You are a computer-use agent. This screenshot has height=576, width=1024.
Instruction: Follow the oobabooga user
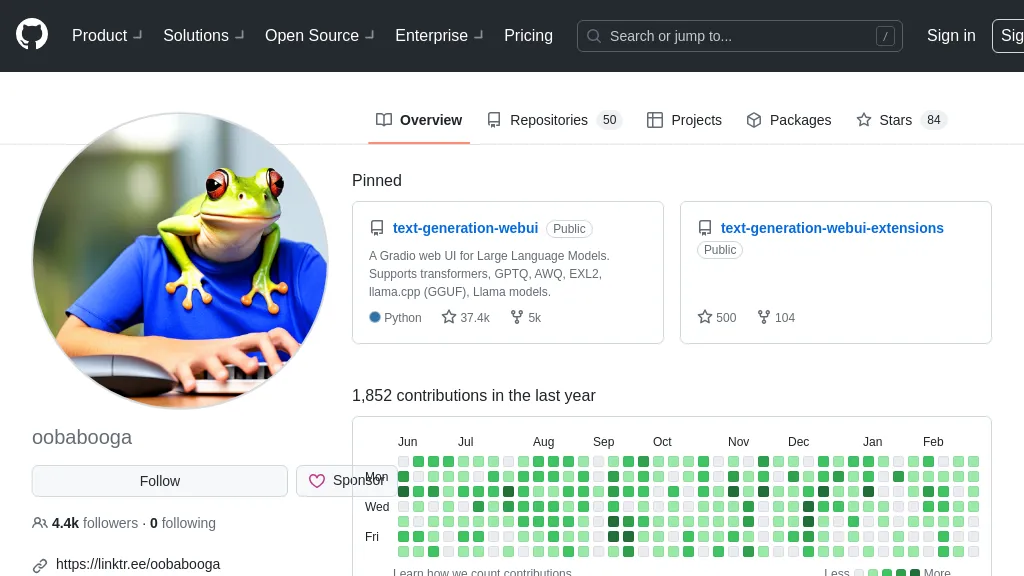160,481
